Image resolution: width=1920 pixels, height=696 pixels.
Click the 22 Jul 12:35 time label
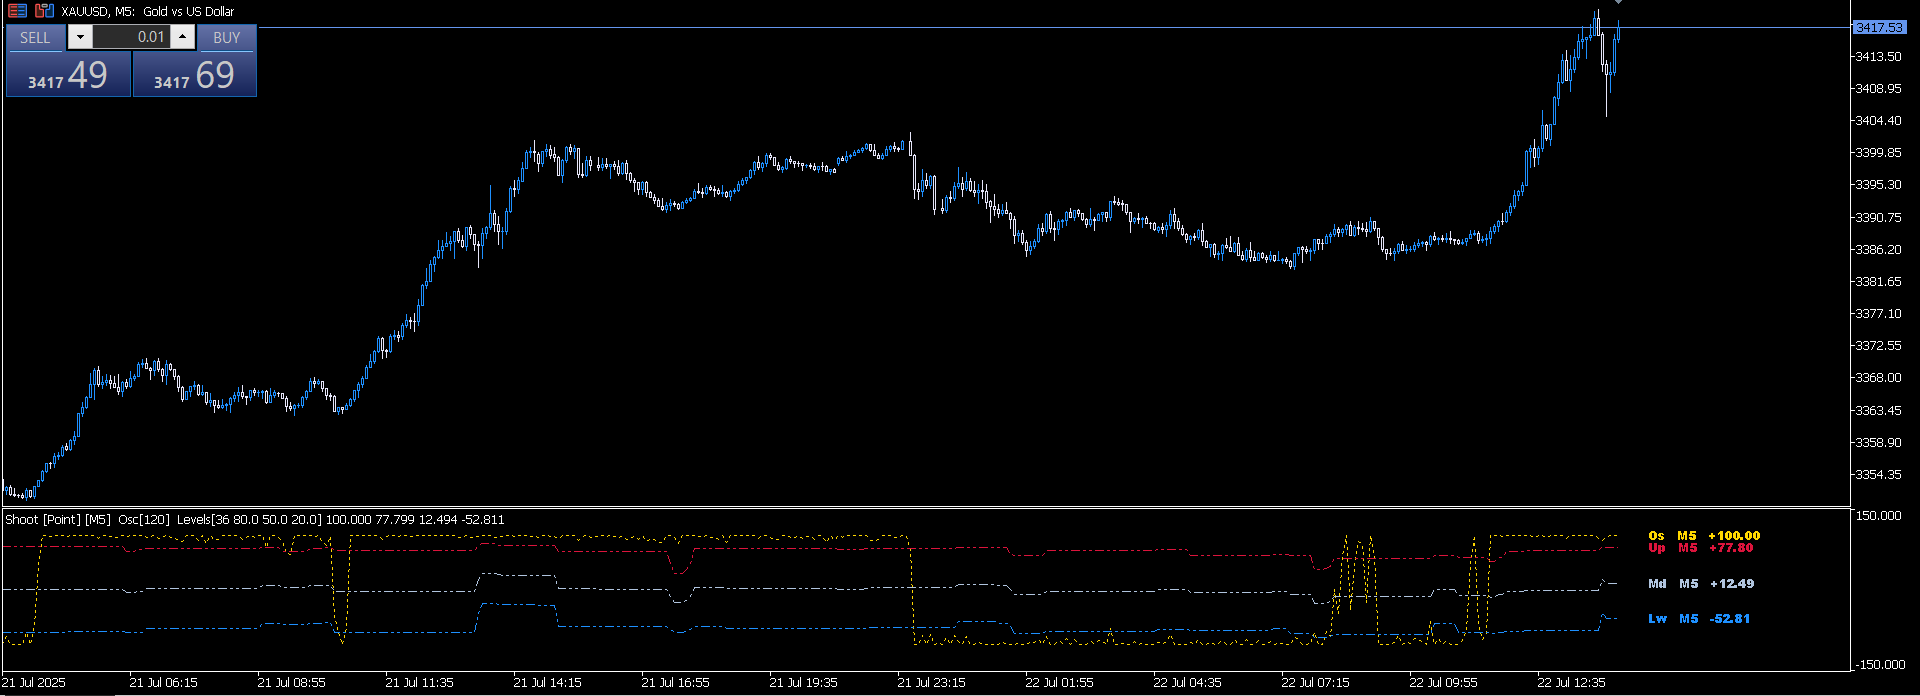pyautogui.click(x=1571, y=682)
